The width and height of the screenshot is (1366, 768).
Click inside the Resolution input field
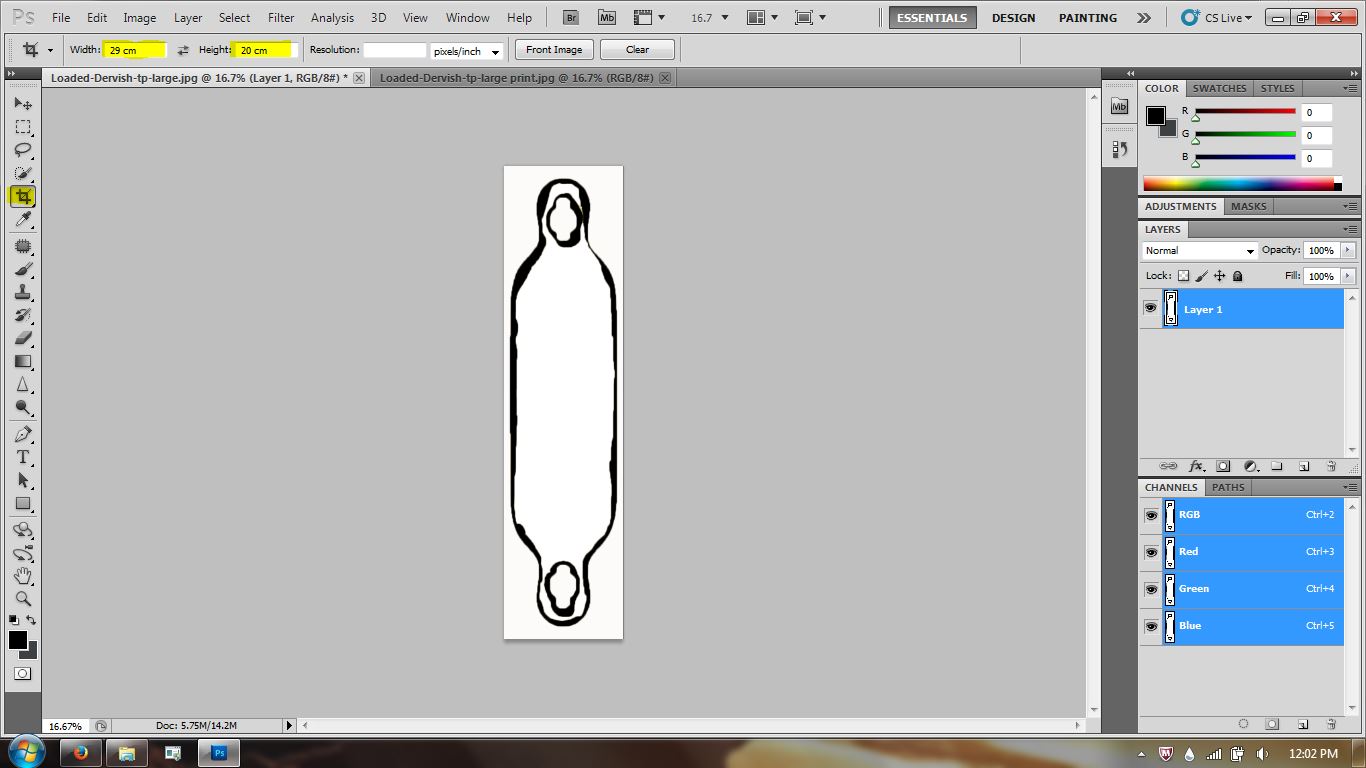pyautogui.click(x=395, y=49)
